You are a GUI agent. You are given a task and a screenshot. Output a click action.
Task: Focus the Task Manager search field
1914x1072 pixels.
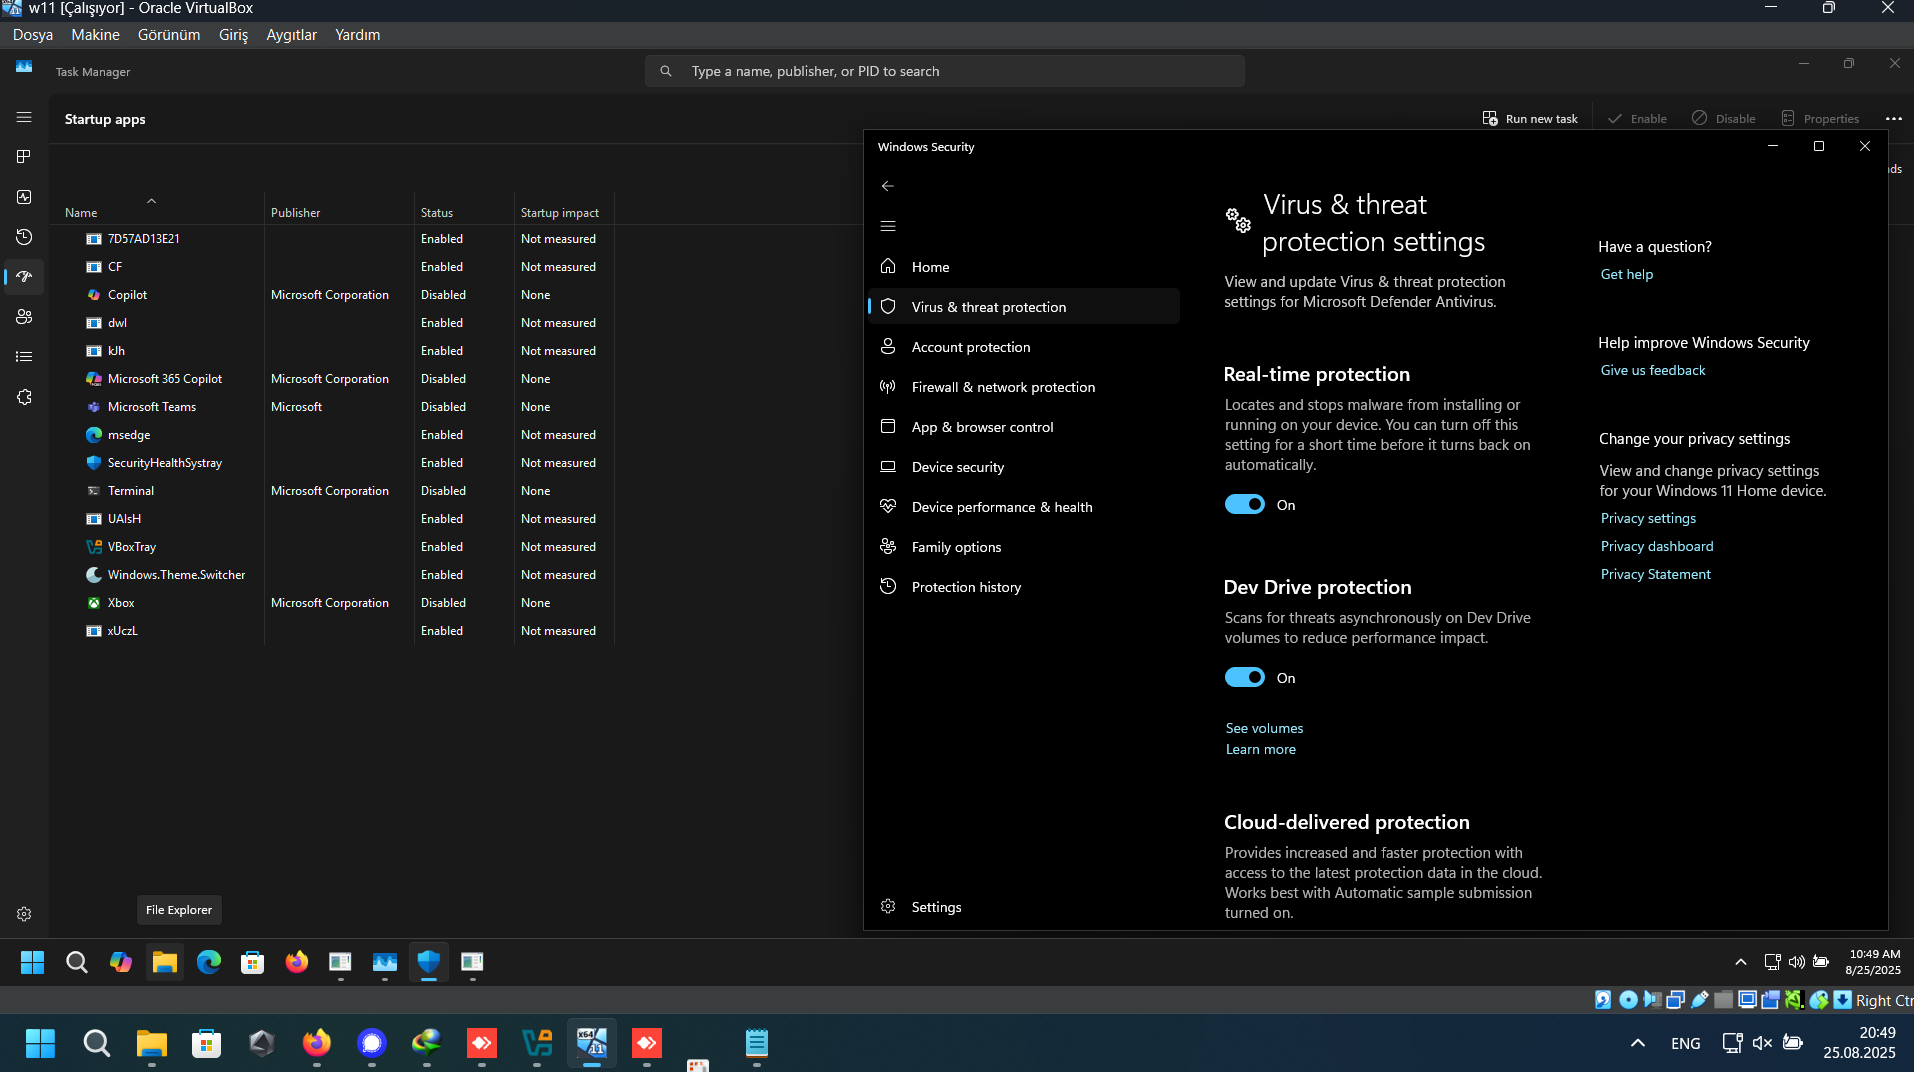pos(945,71)
